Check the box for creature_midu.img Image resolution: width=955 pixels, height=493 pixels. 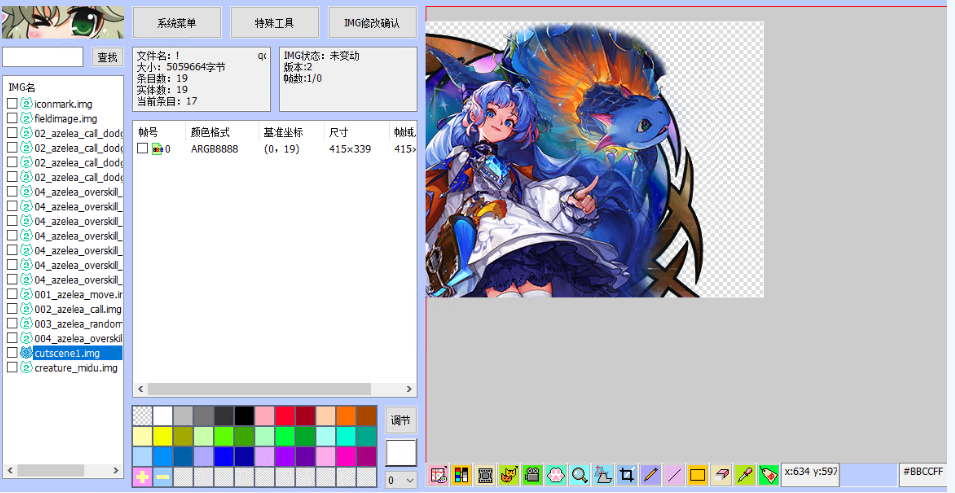pyautogui.click(x=12, y=367)
